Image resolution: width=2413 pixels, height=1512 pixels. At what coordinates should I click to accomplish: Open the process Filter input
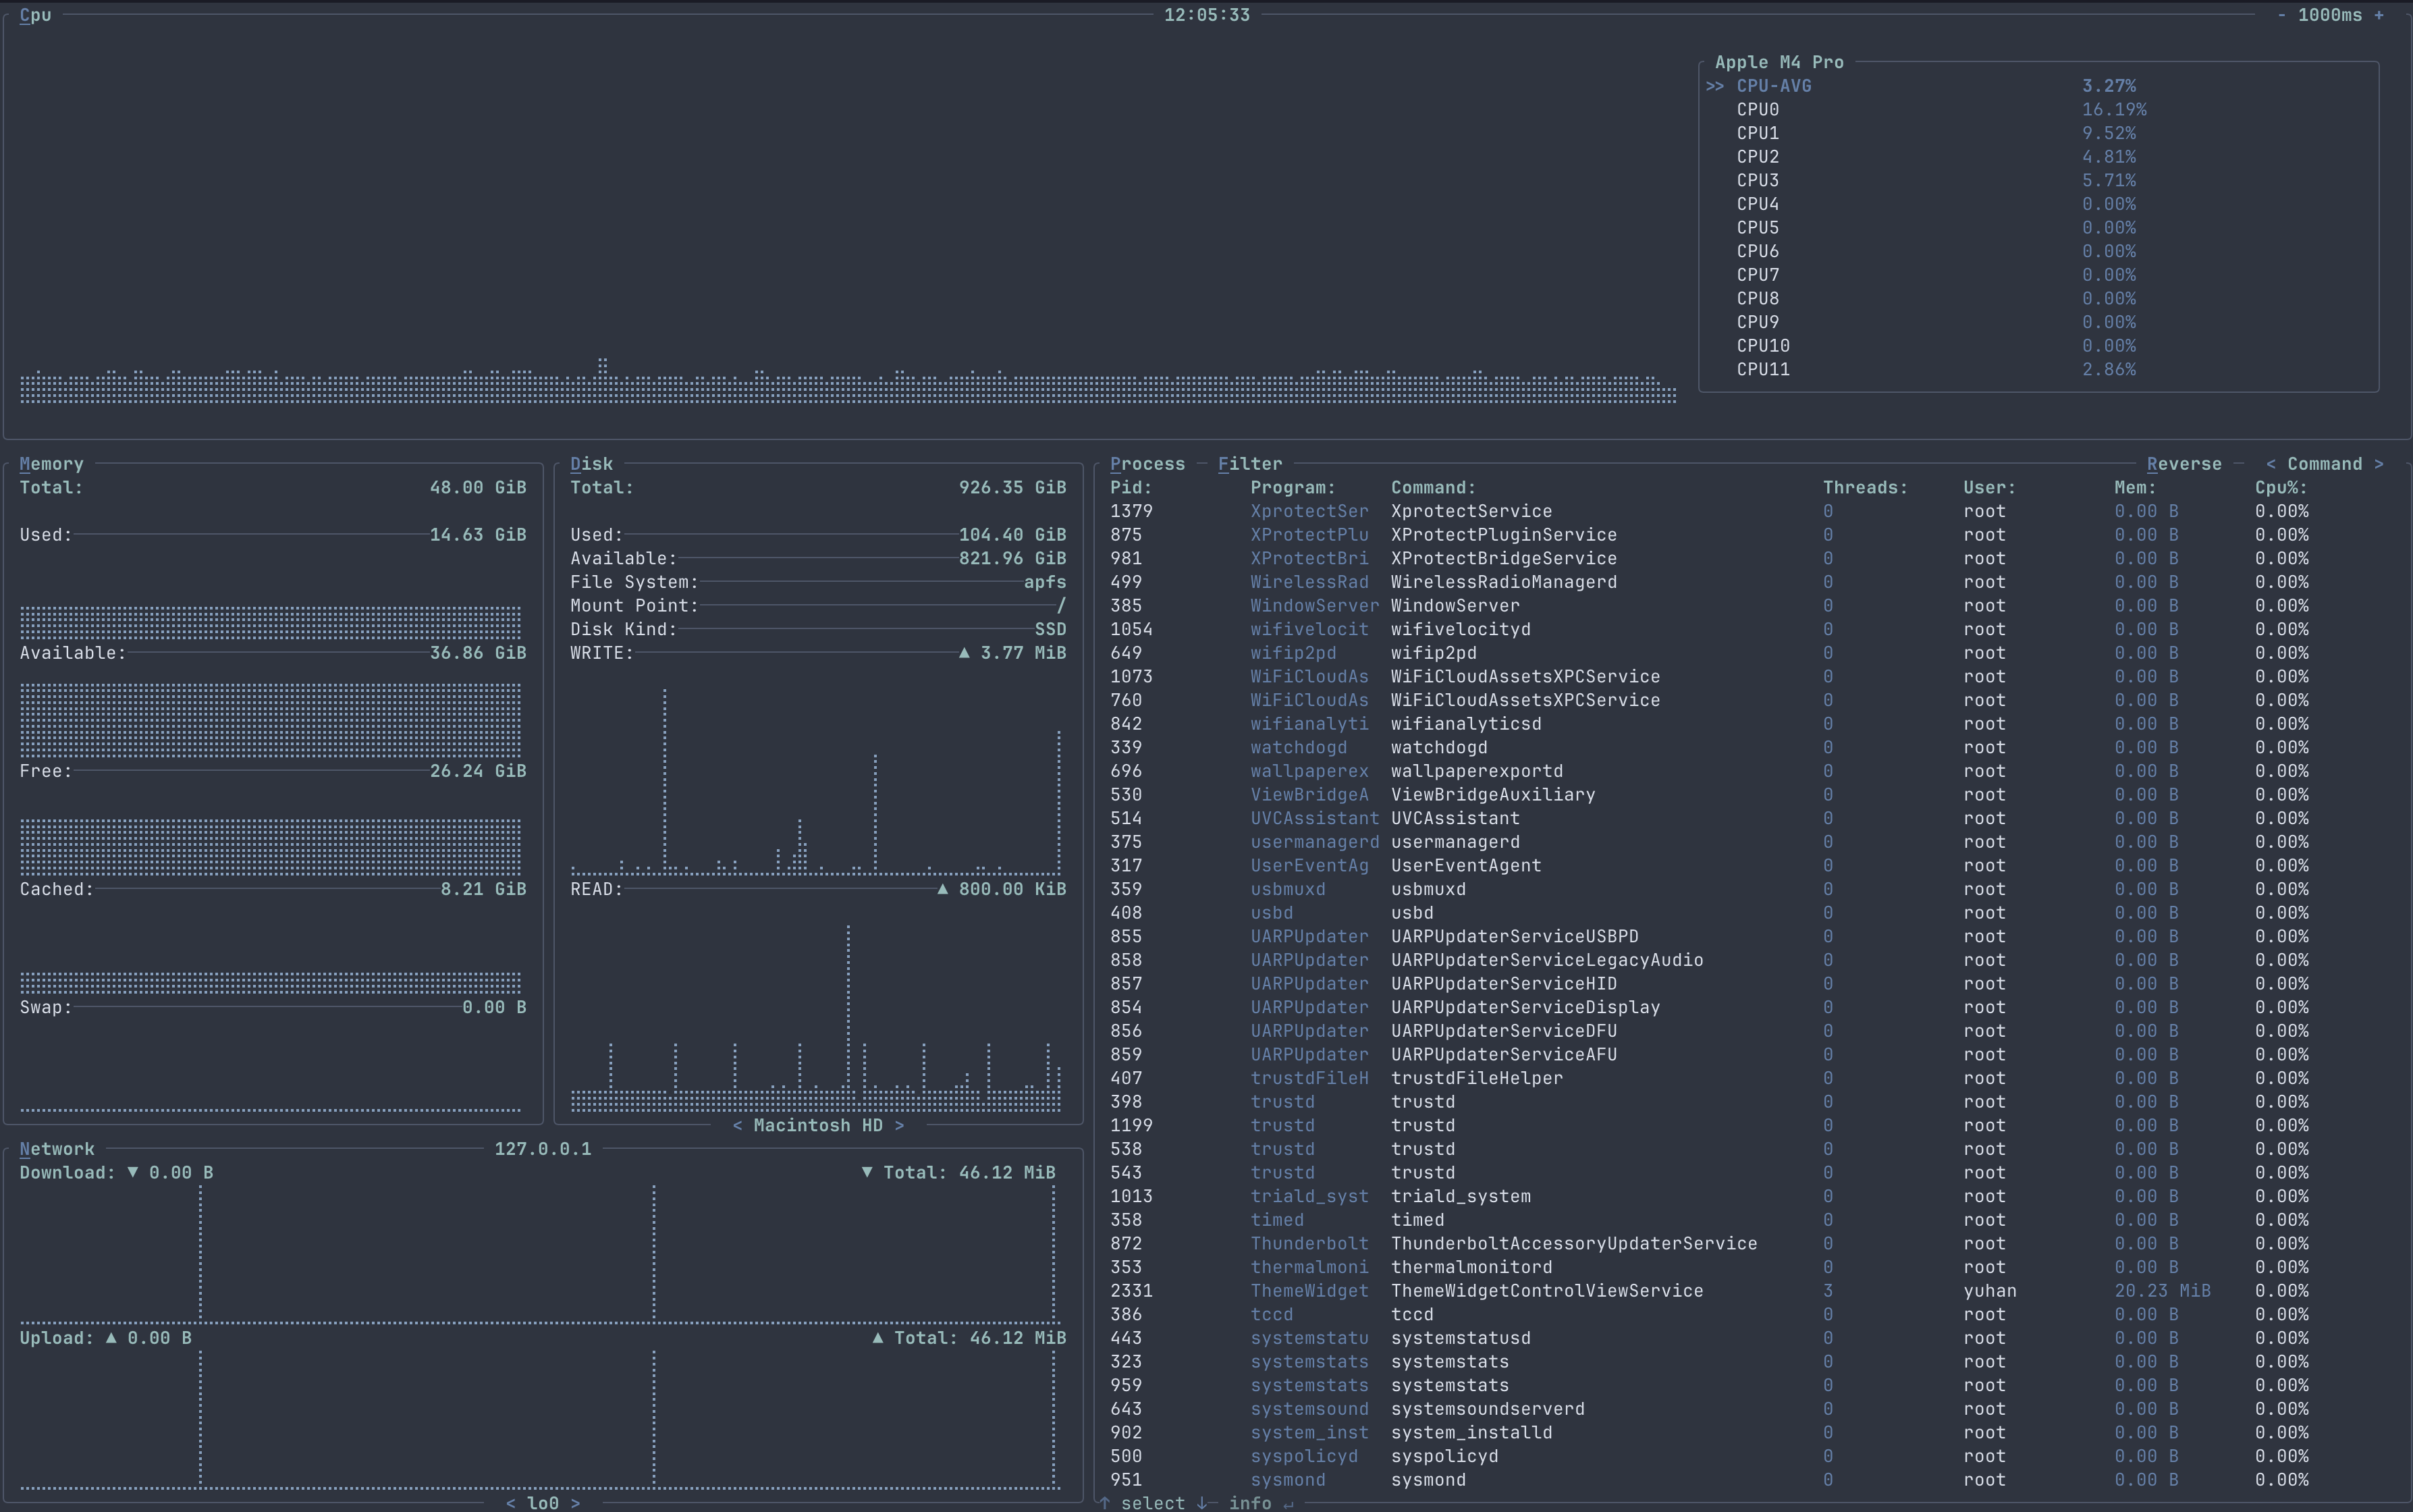click(1250, 464)
